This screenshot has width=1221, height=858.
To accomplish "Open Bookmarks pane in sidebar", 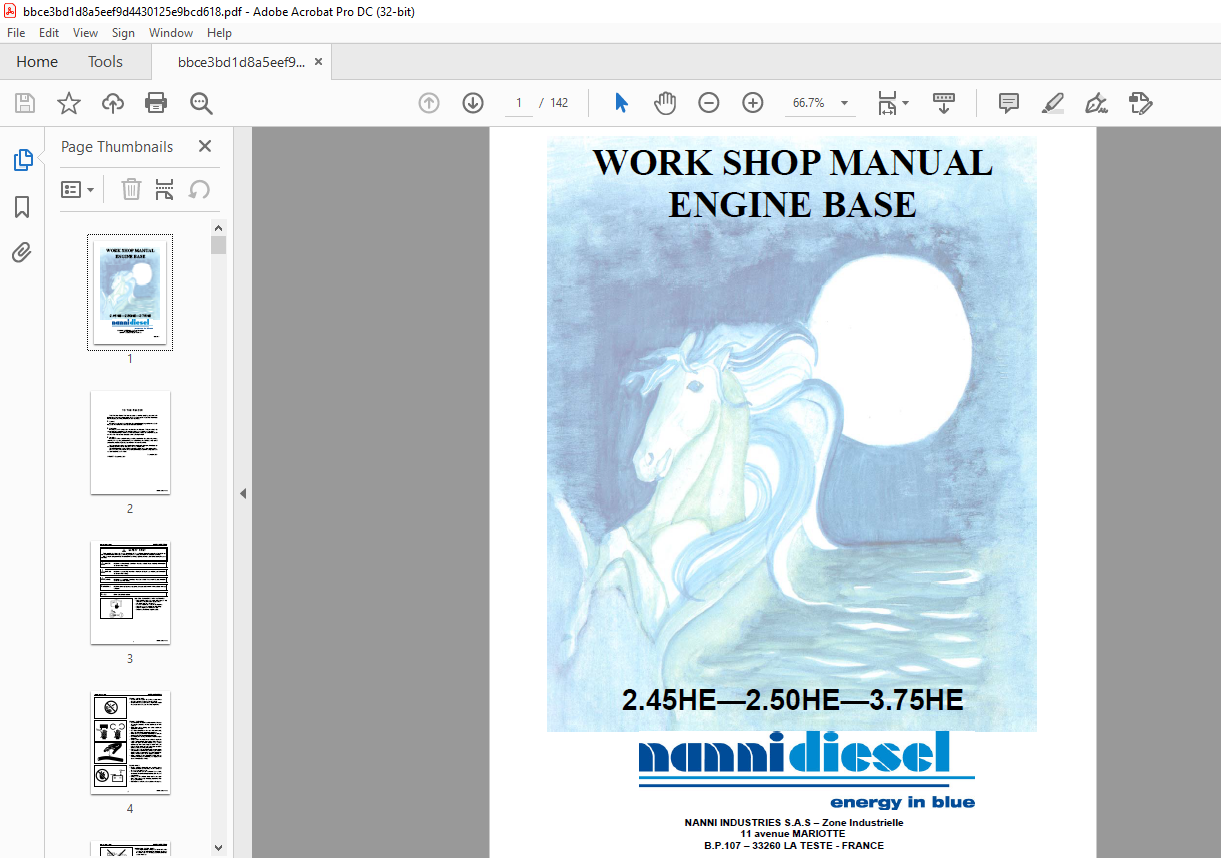I will click(22, 207).
